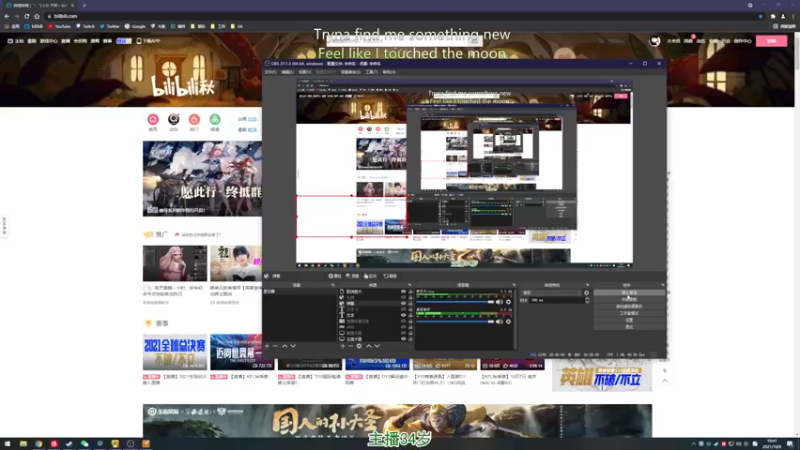Open audio settings gear of the upper mixer channel
Image resolution: width=800 pixels, height=450 pixels.
point(508,302)
